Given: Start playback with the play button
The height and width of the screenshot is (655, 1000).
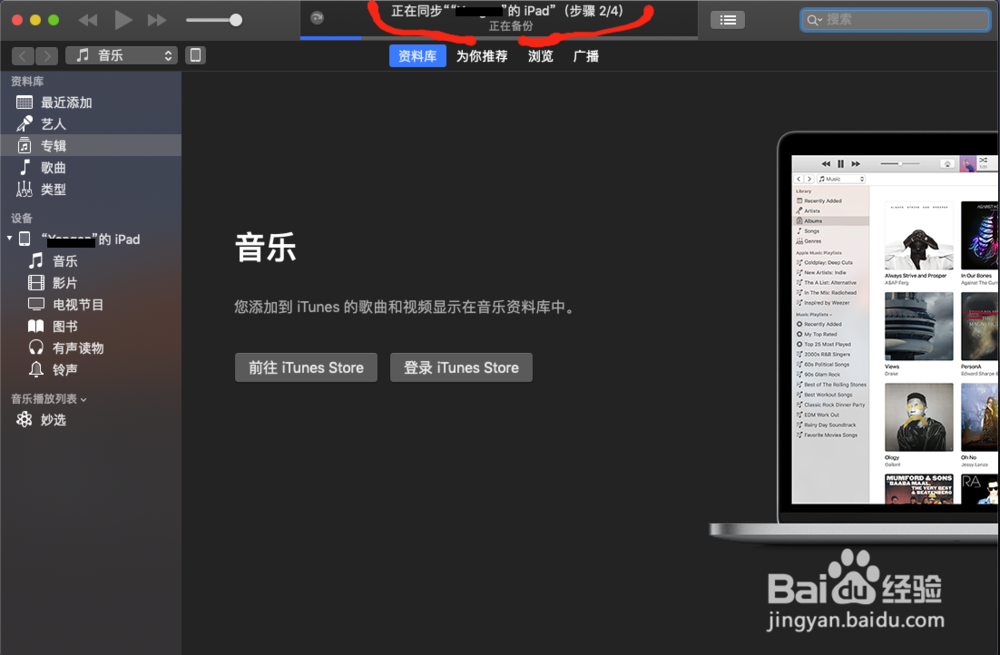Looking at the screenshot, I should pos(123,20).
